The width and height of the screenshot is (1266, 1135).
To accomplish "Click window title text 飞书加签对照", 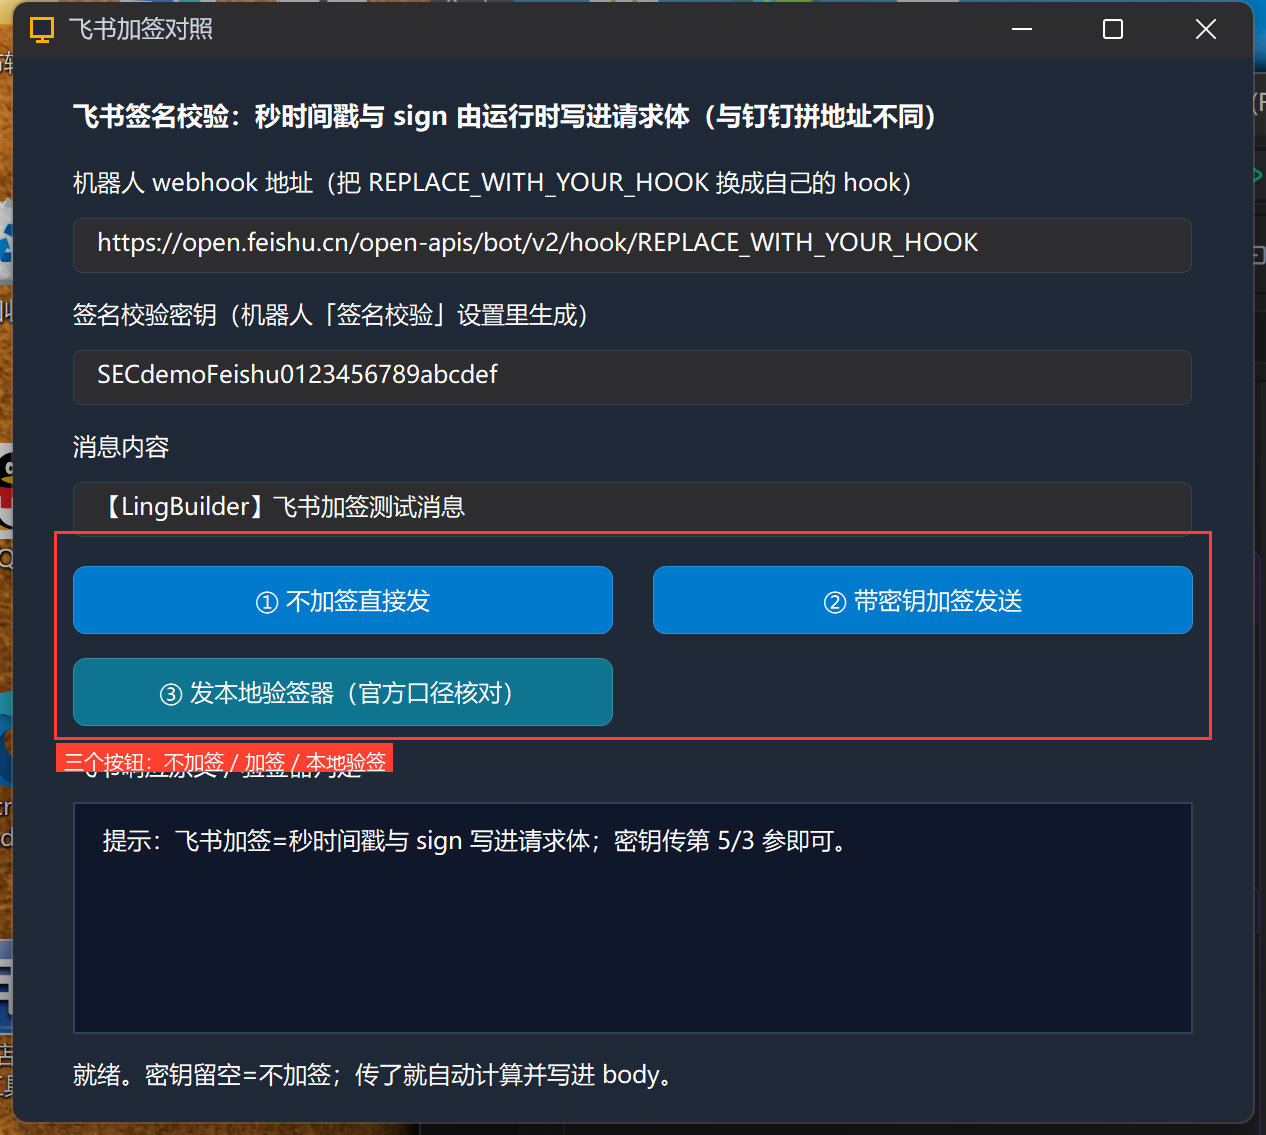I will click(x=141, y=29).
